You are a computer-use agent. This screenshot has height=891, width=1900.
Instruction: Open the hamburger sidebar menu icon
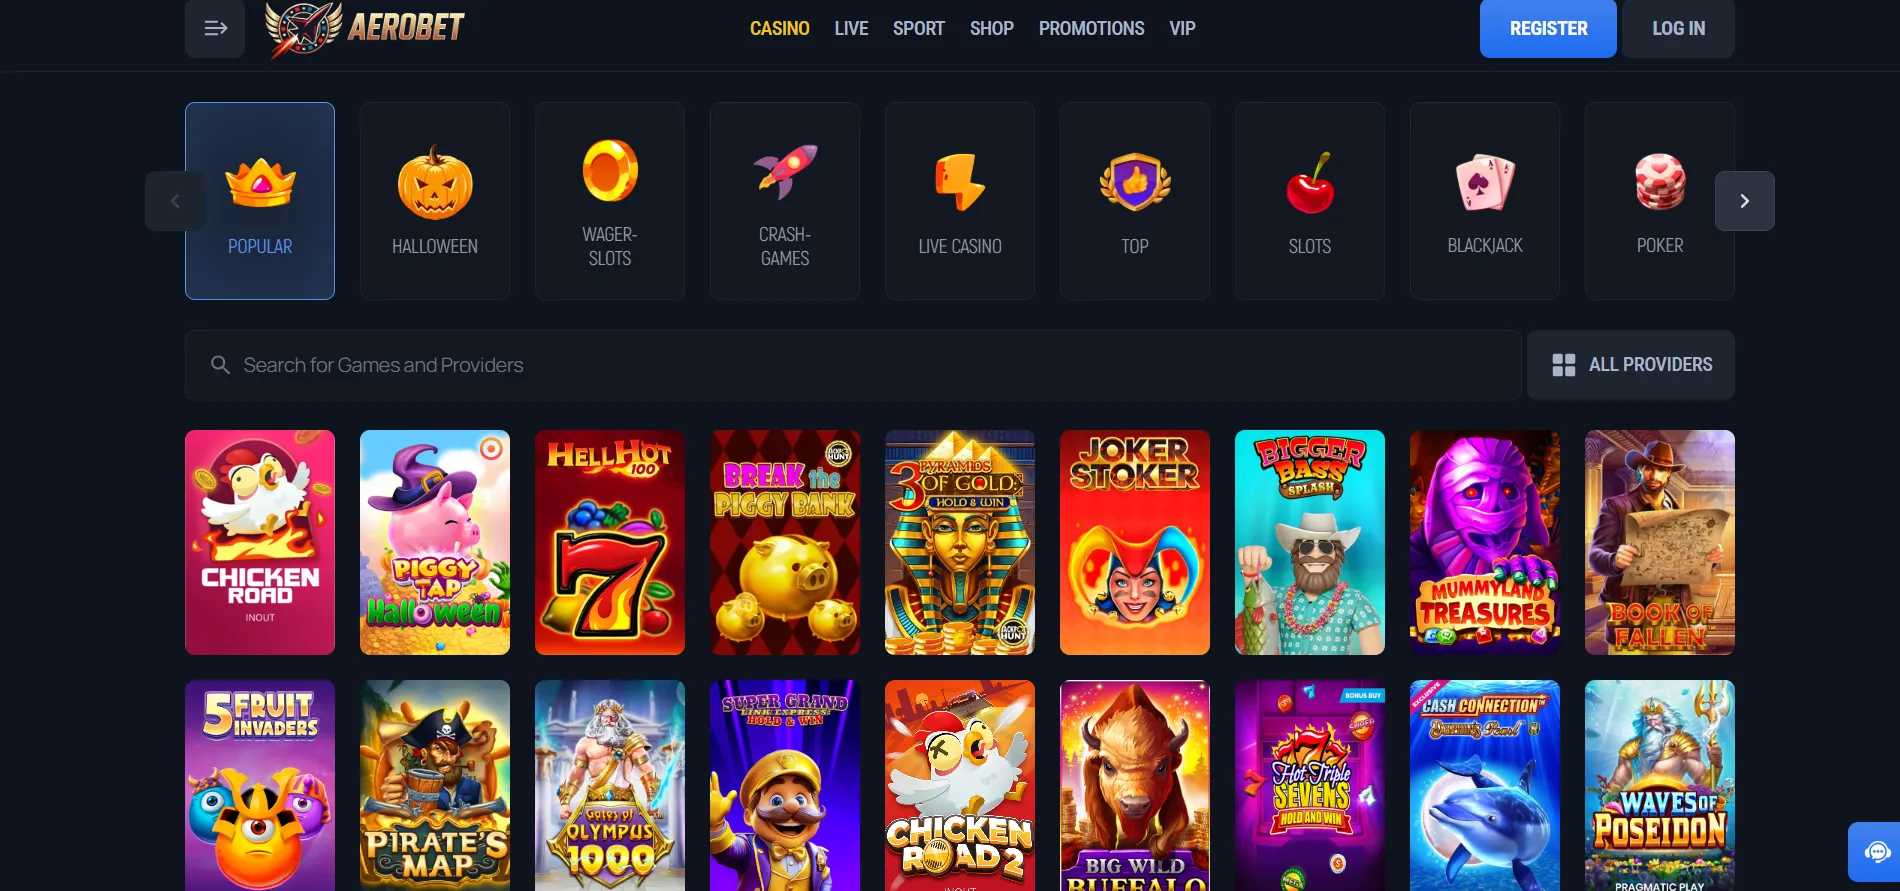215,28
